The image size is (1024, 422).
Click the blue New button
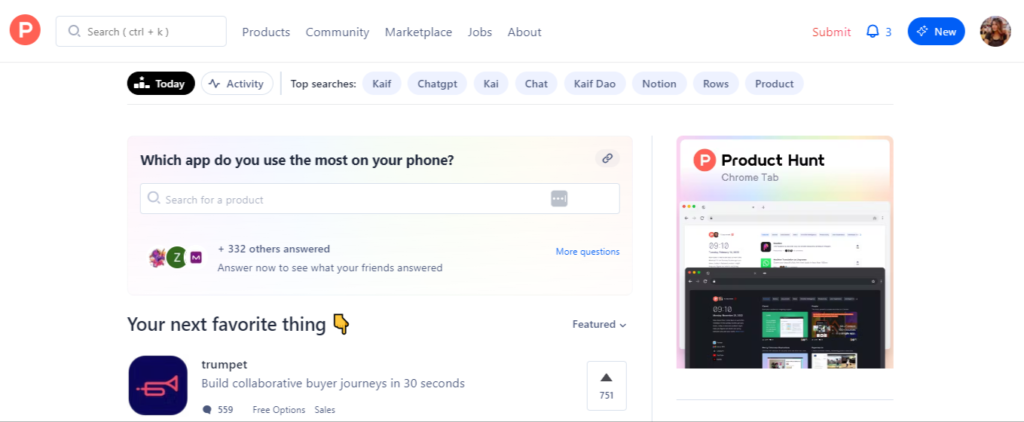pos(936,31)
